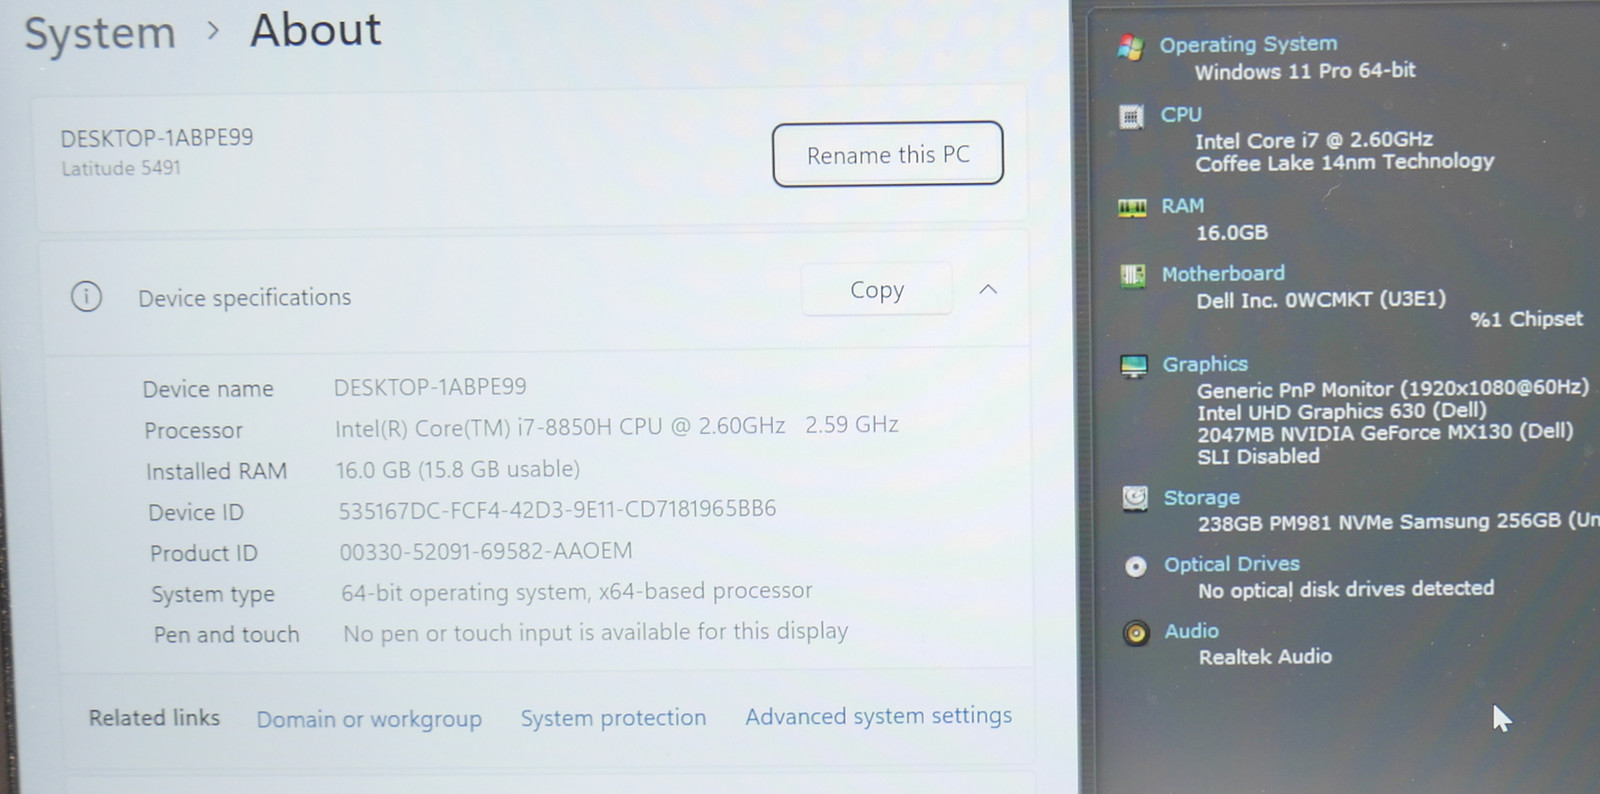Click the Motherboard icon in Speccy
Image resolution: width=1600 pixels, height=794 pixels.
tap(1133, 275)
